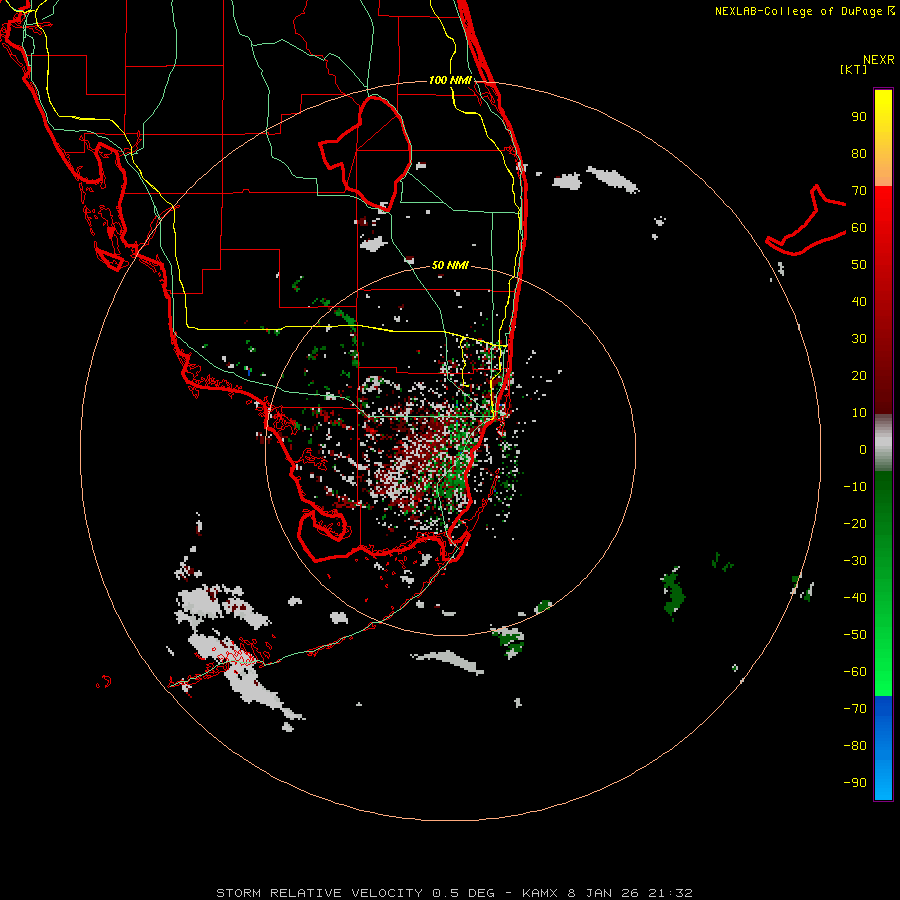Click the -50 value on the velocity scale
The image size is (900, 900).
pyautogui.click(x=855, y=635)
